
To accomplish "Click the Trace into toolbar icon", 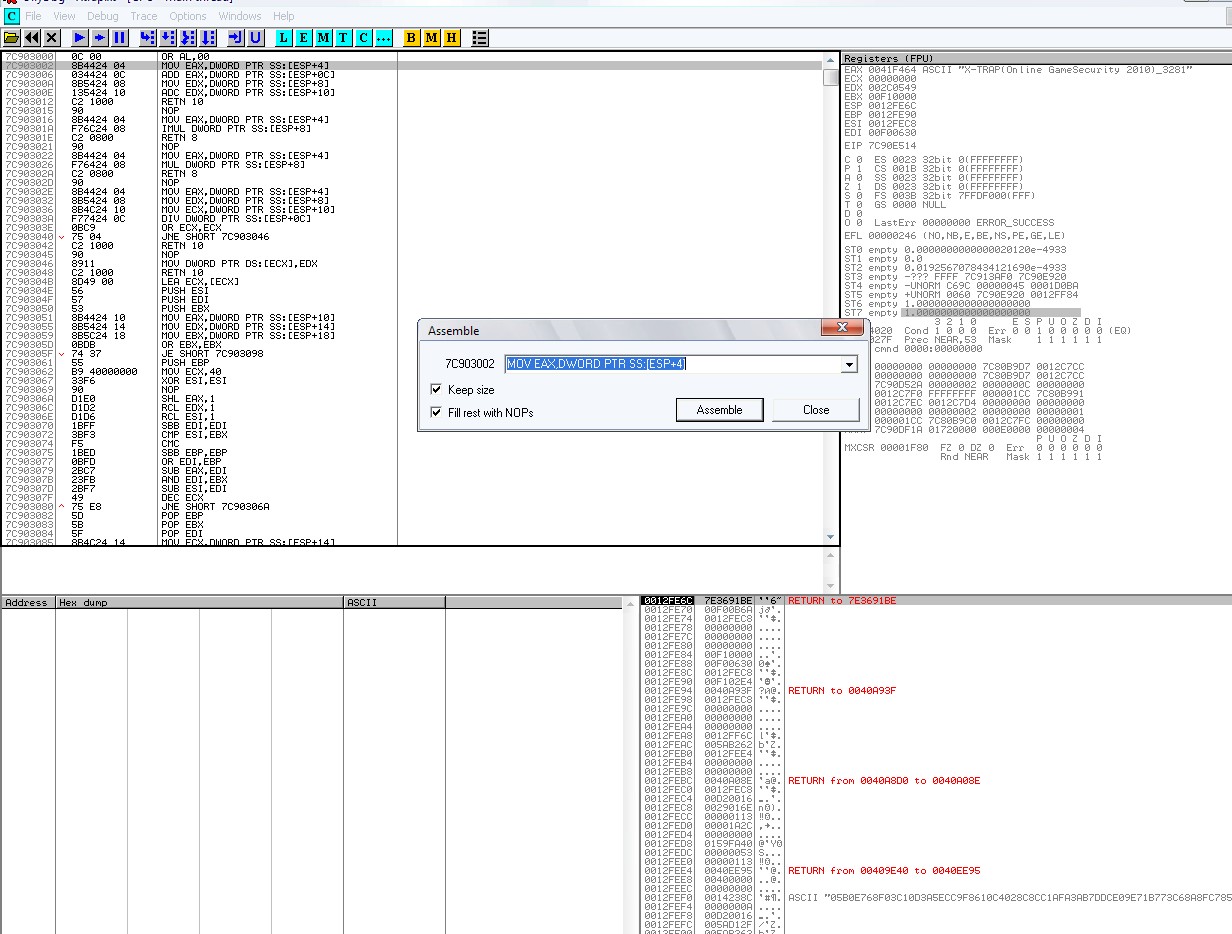I will pos(188,38).
